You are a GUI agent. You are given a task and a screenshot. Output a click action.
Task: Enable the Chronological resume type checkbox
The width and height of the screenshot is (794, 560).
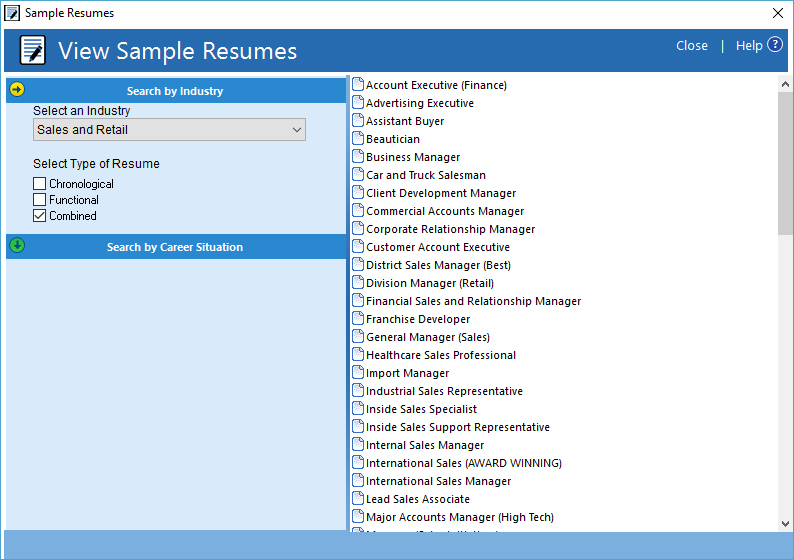tap(40, 184)
